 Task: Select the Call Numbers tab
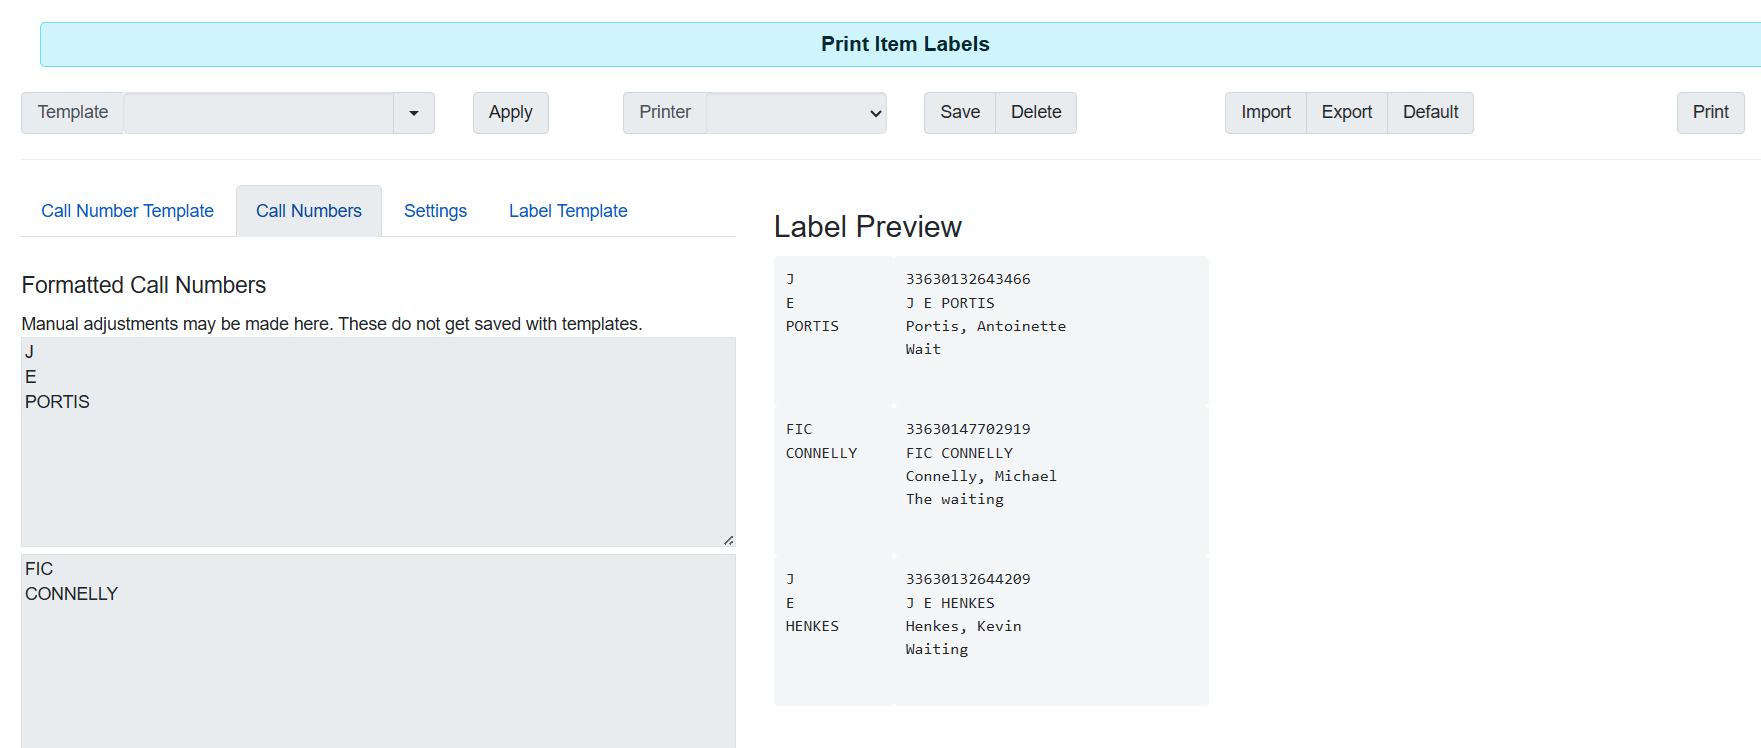coord(309,211)
